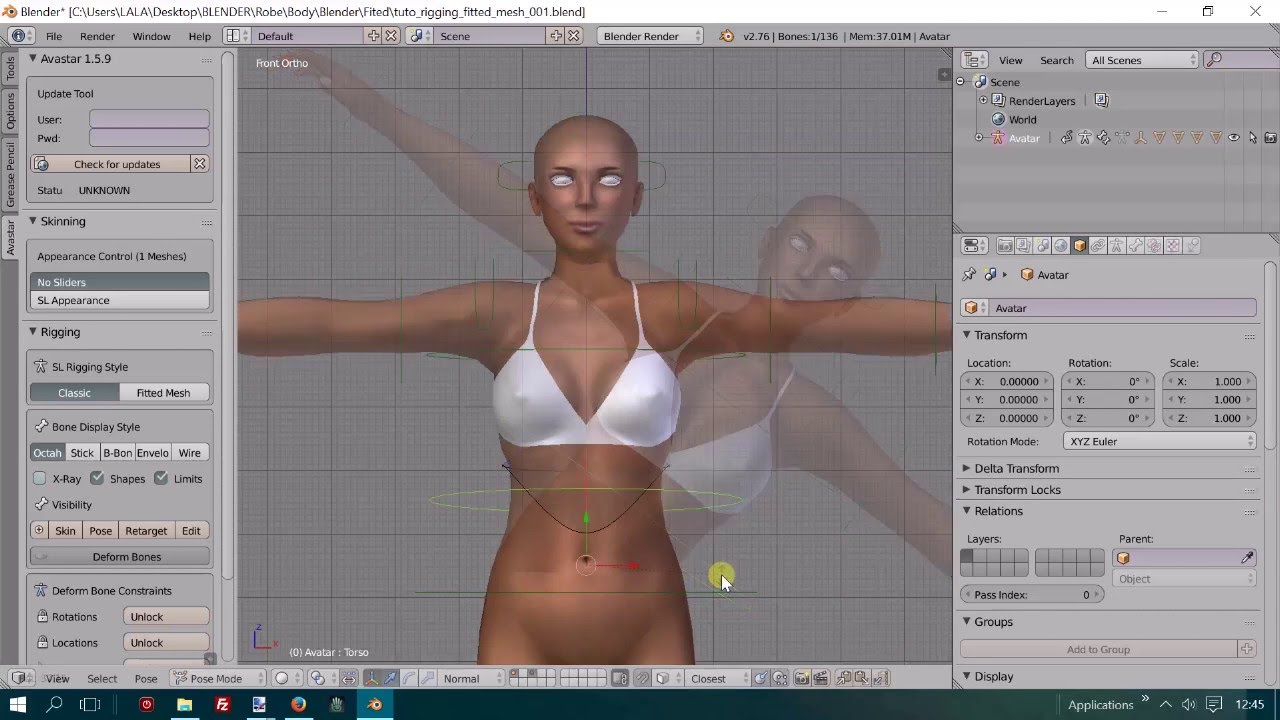Click the pin icon in properties breadcrumb
Image resolution: width=1280 pixels, height=720 pixels.
pos(969,274)
